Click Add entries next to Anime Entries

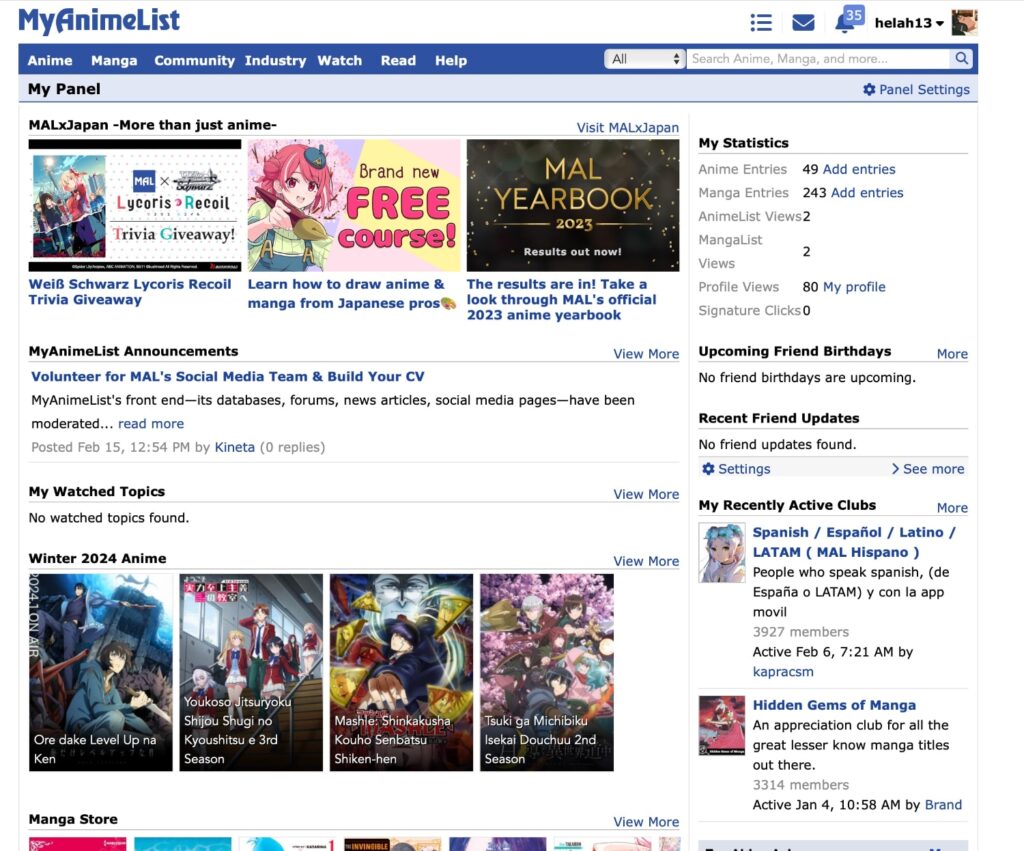point(861,169)
